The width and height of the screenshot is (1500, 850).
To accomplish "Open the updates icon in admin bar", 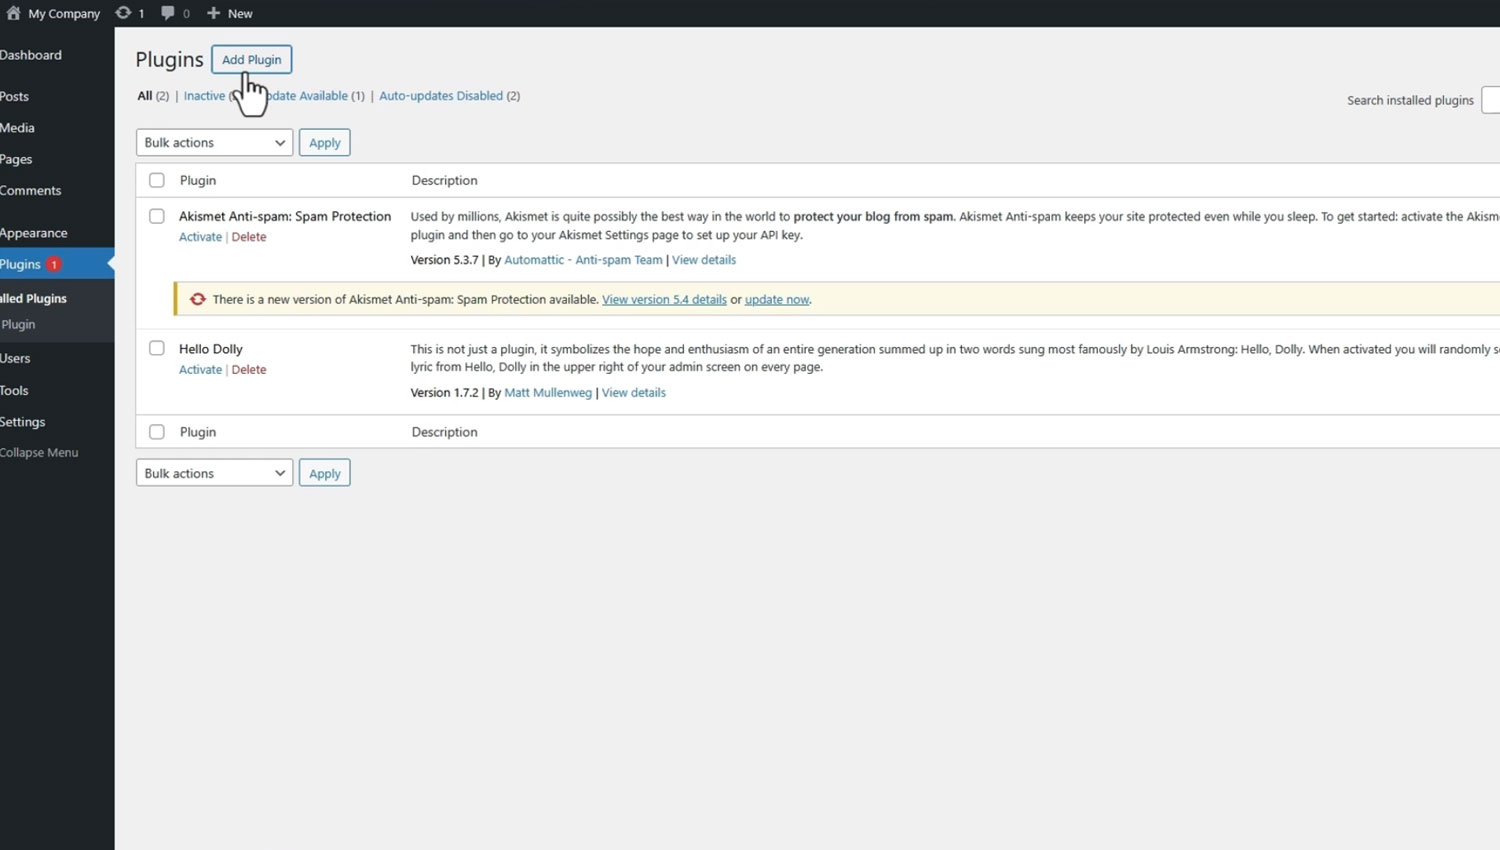I will click(x=123, y=13).
